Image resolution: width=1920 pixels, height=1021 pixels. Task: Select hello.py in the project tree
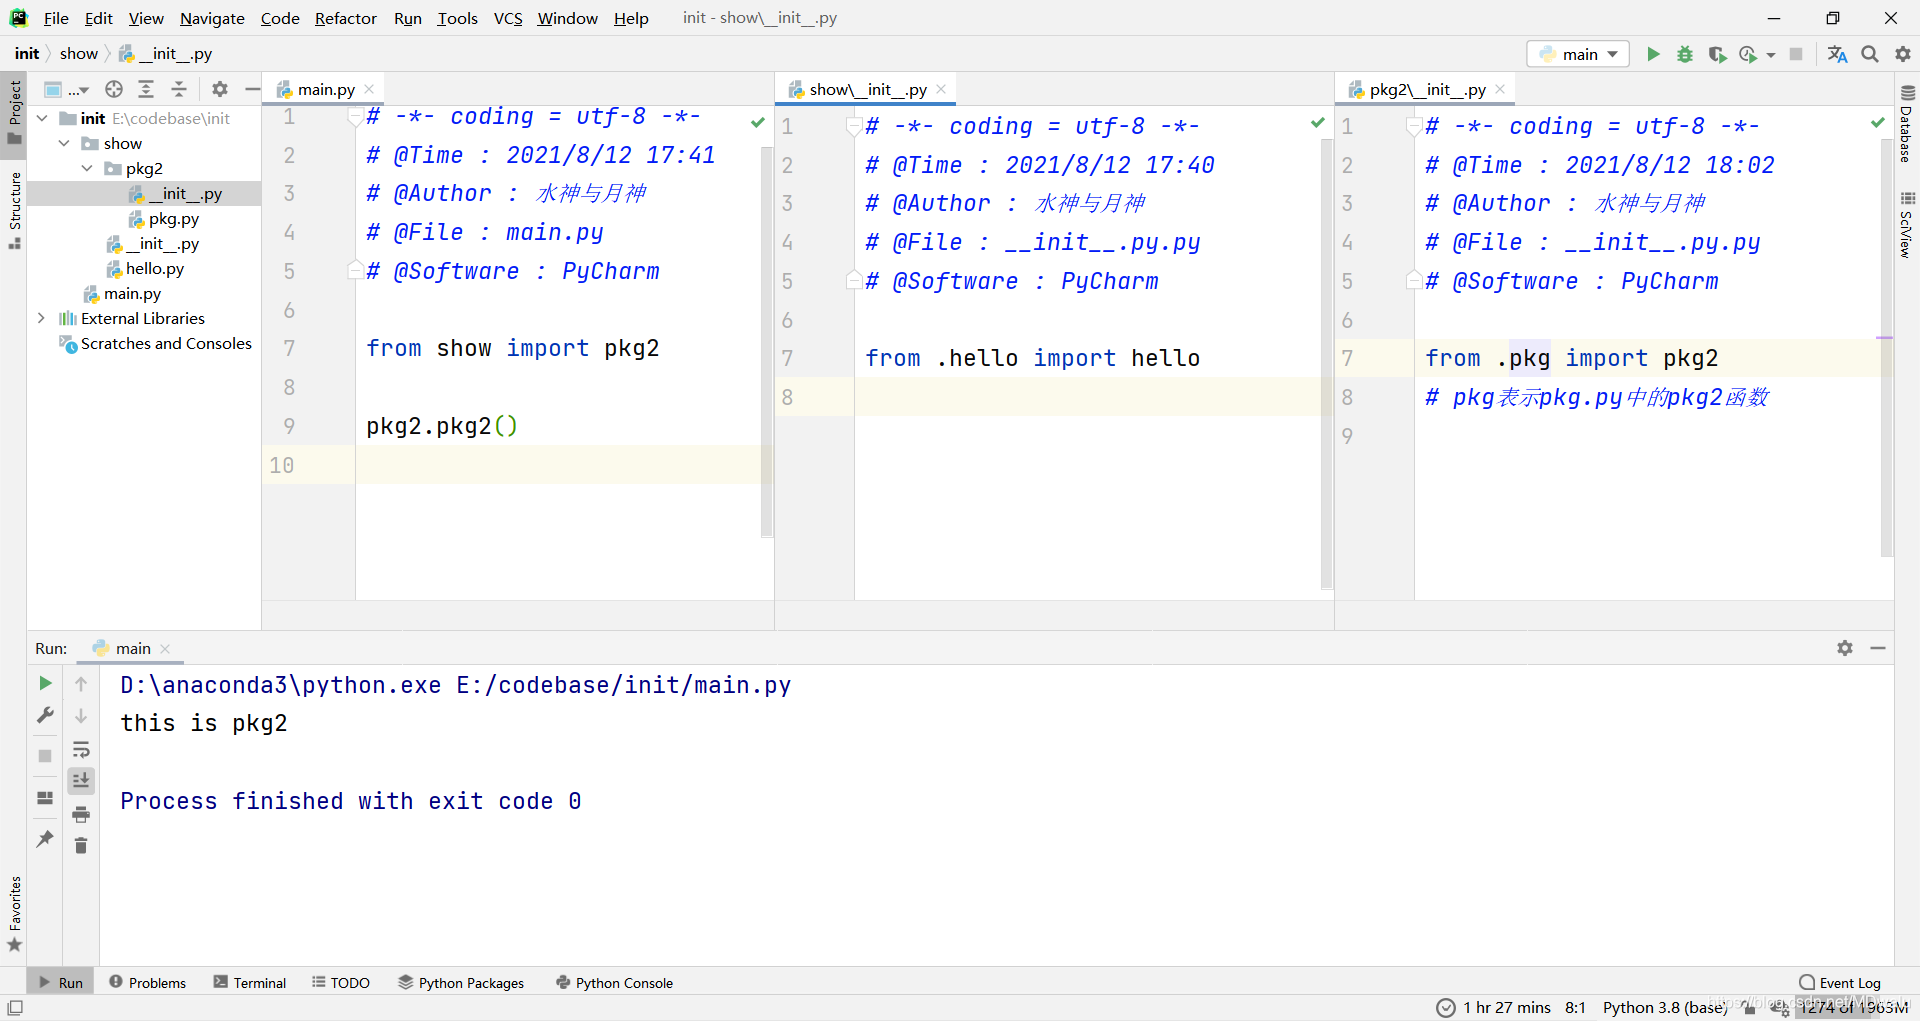click(x=155, y=268)
